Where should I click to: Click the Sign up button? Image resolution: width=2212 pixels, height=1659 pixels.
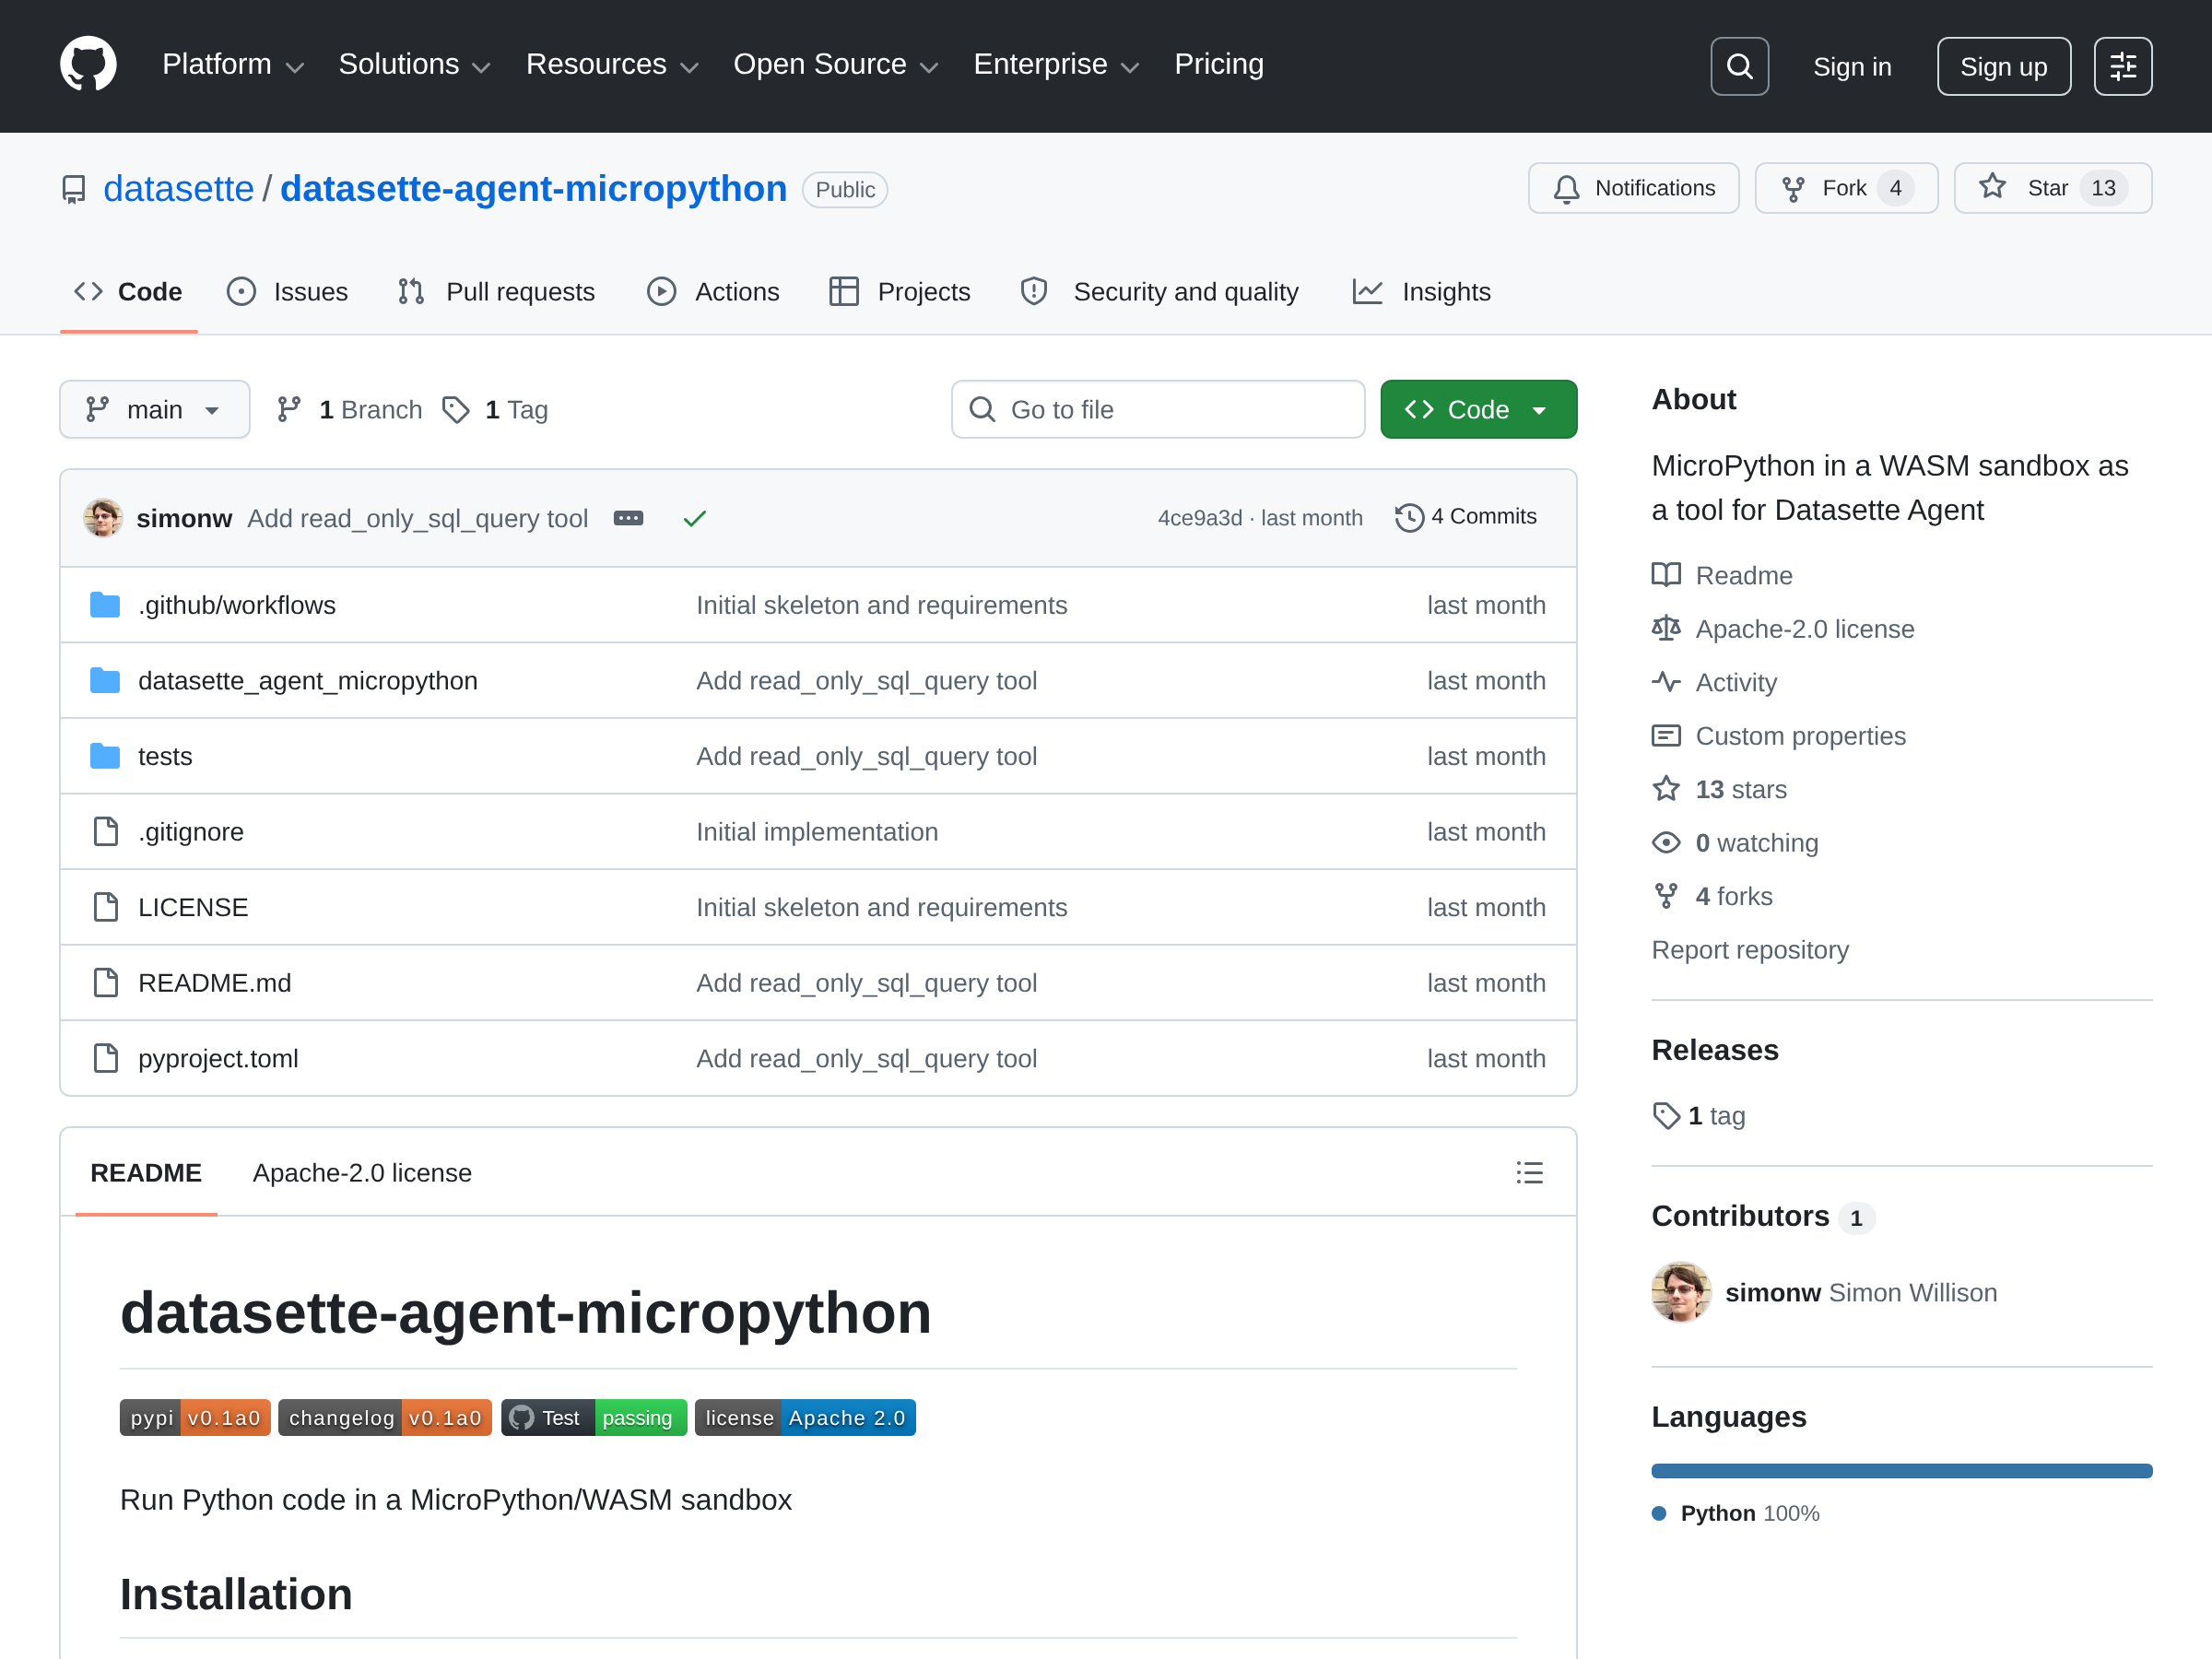(2003, 66)
